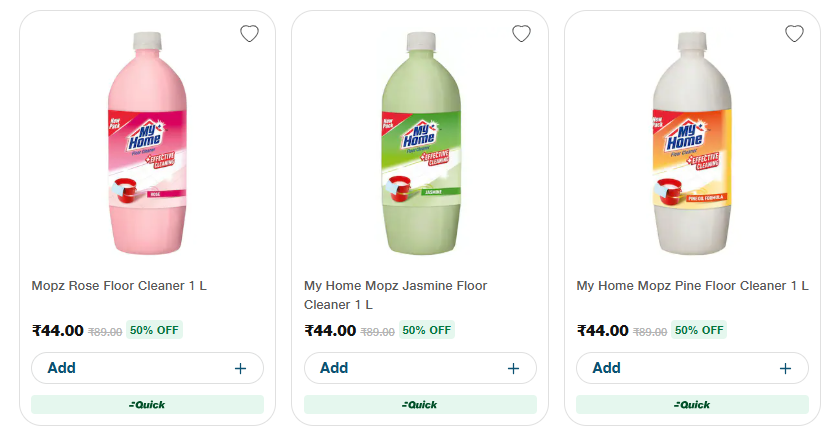Screen dimensions: 830x435
Task: Tap the heart on Pine Floor Cleaner
Action: coord(794,34)
